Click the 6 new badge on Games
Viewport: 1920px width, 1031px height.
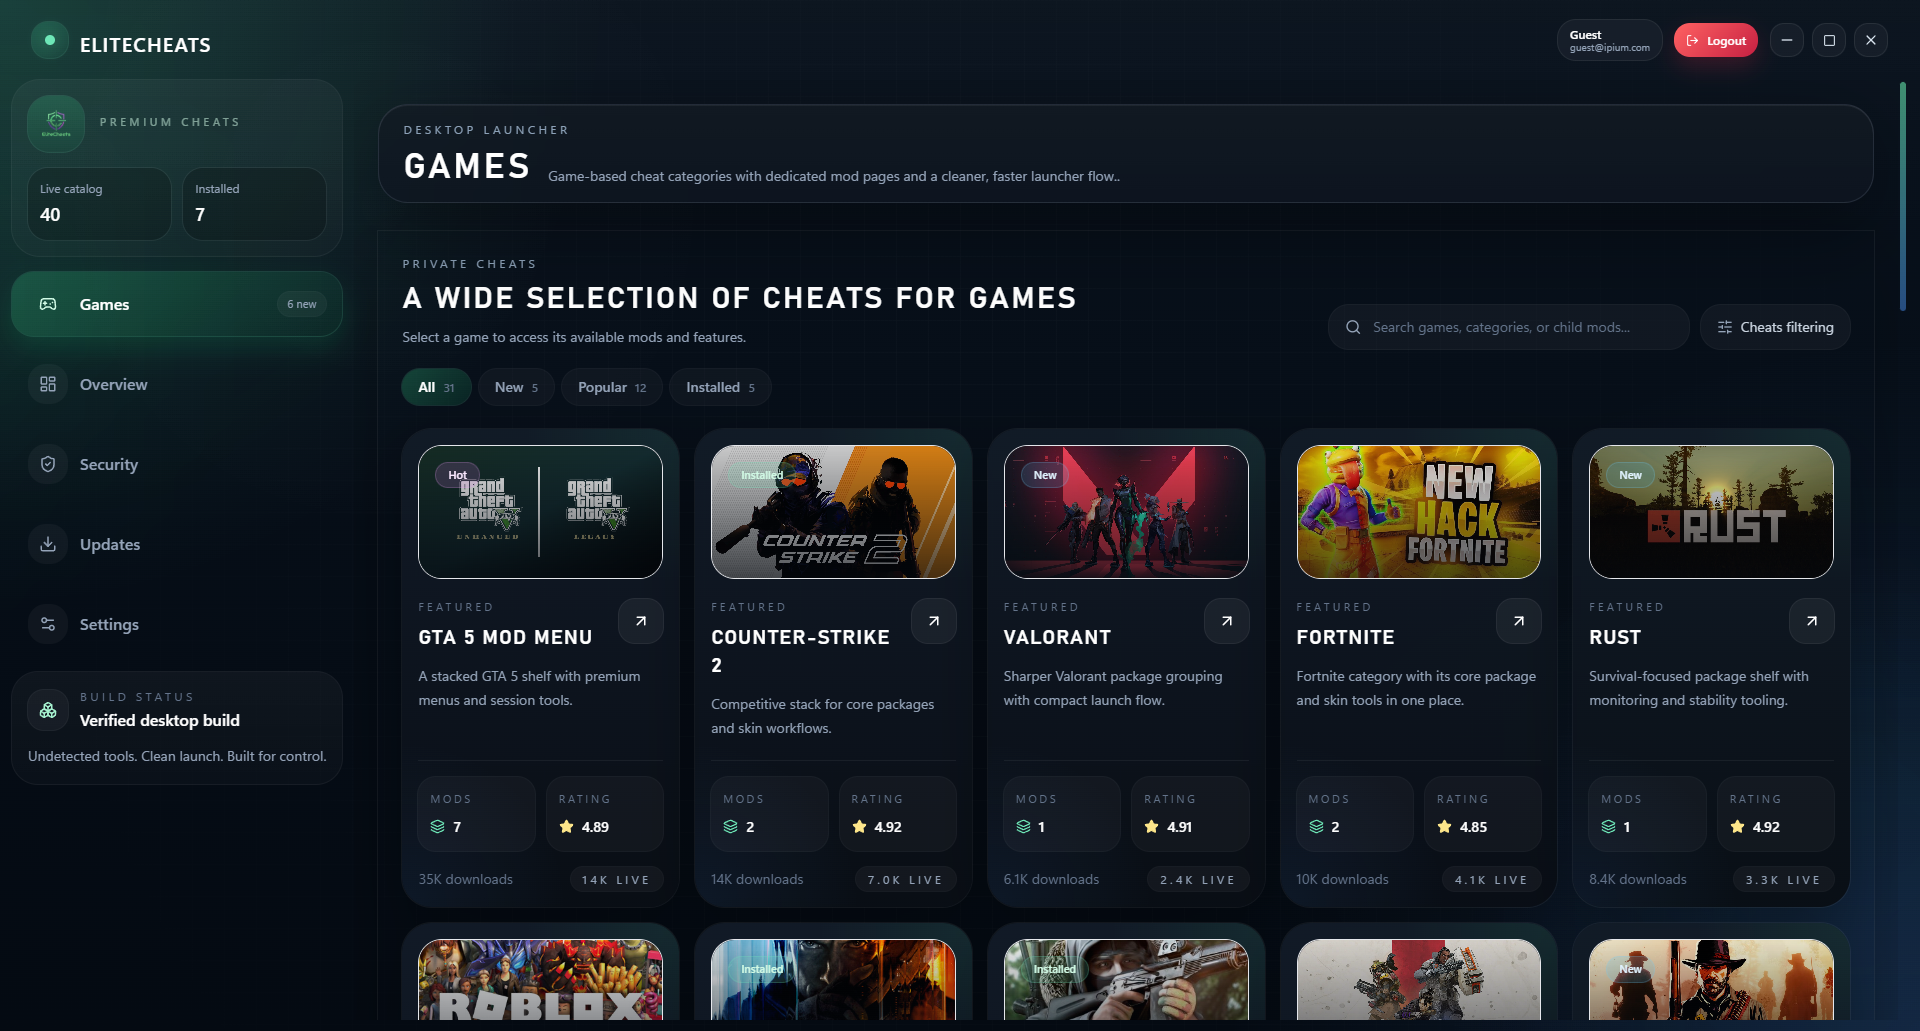coord(302,304)
